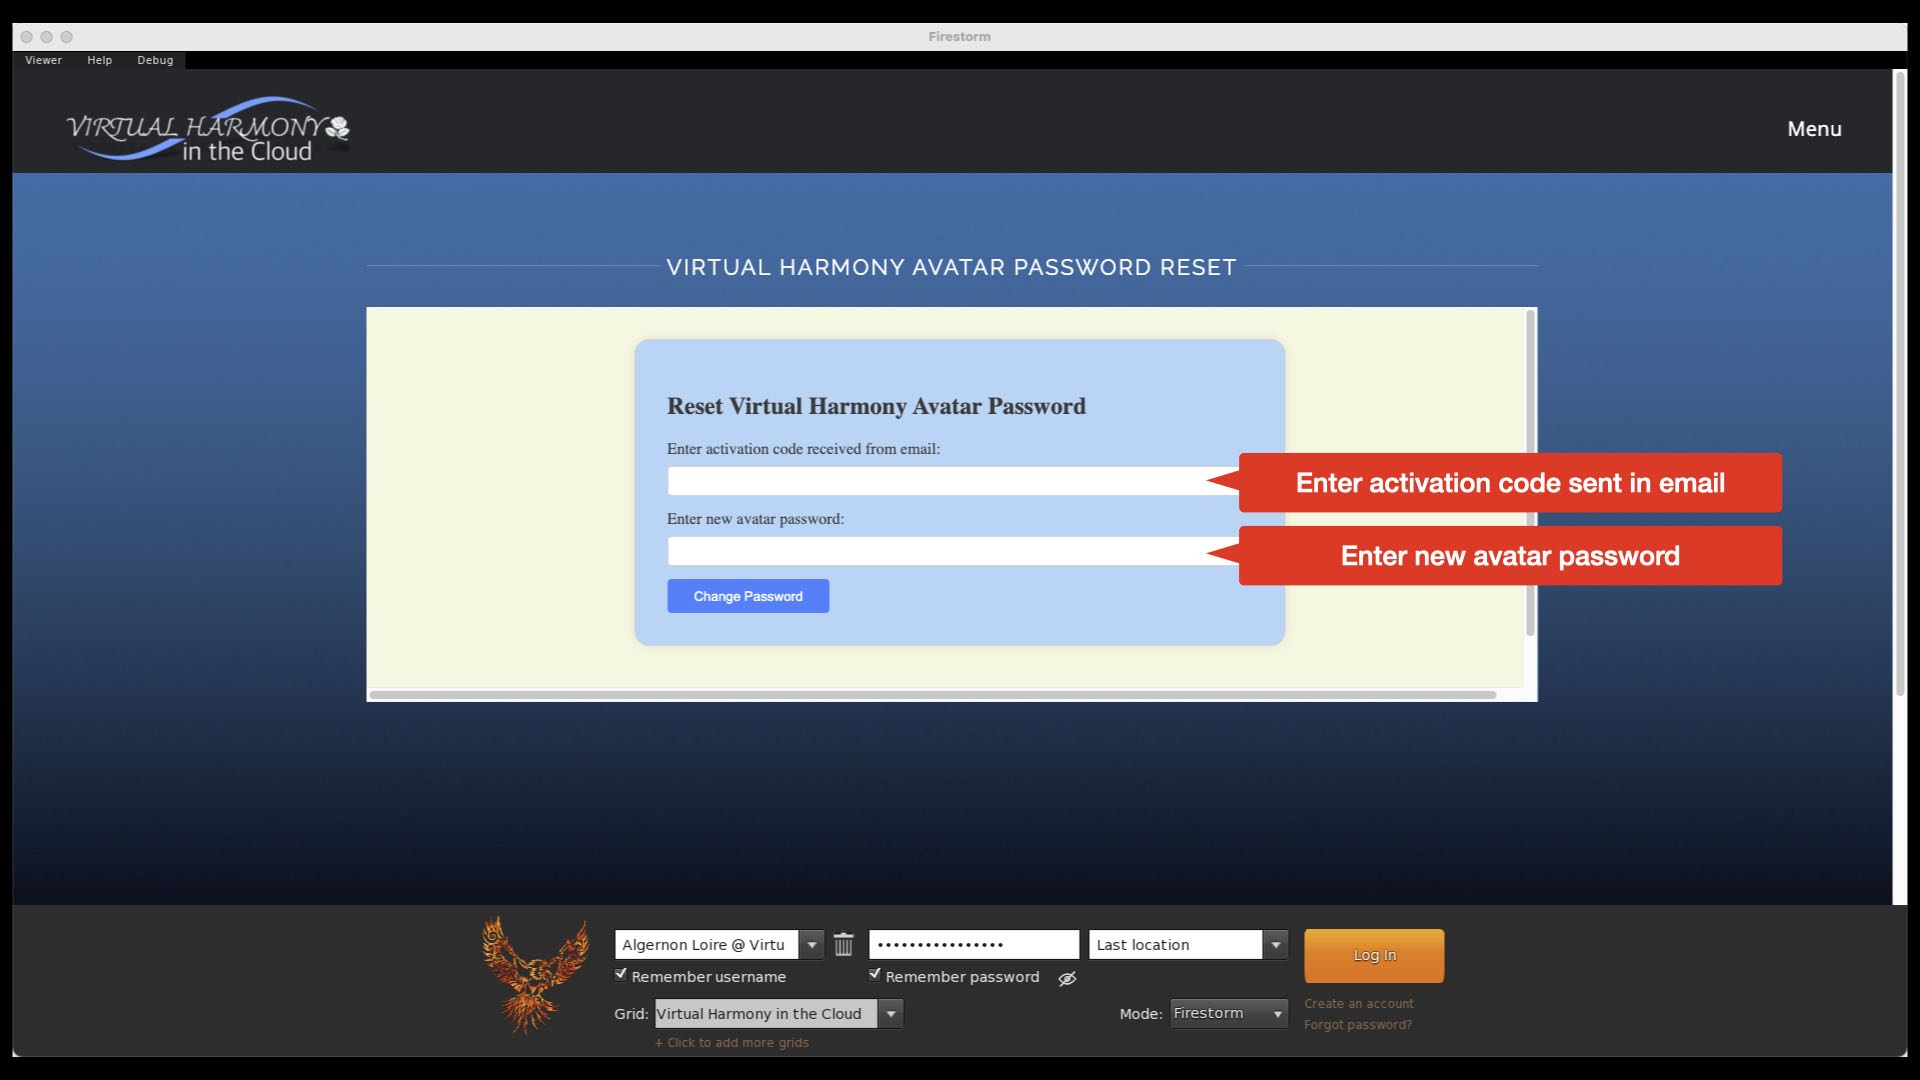Toggle password visibility eye icon

[1067, 978]
